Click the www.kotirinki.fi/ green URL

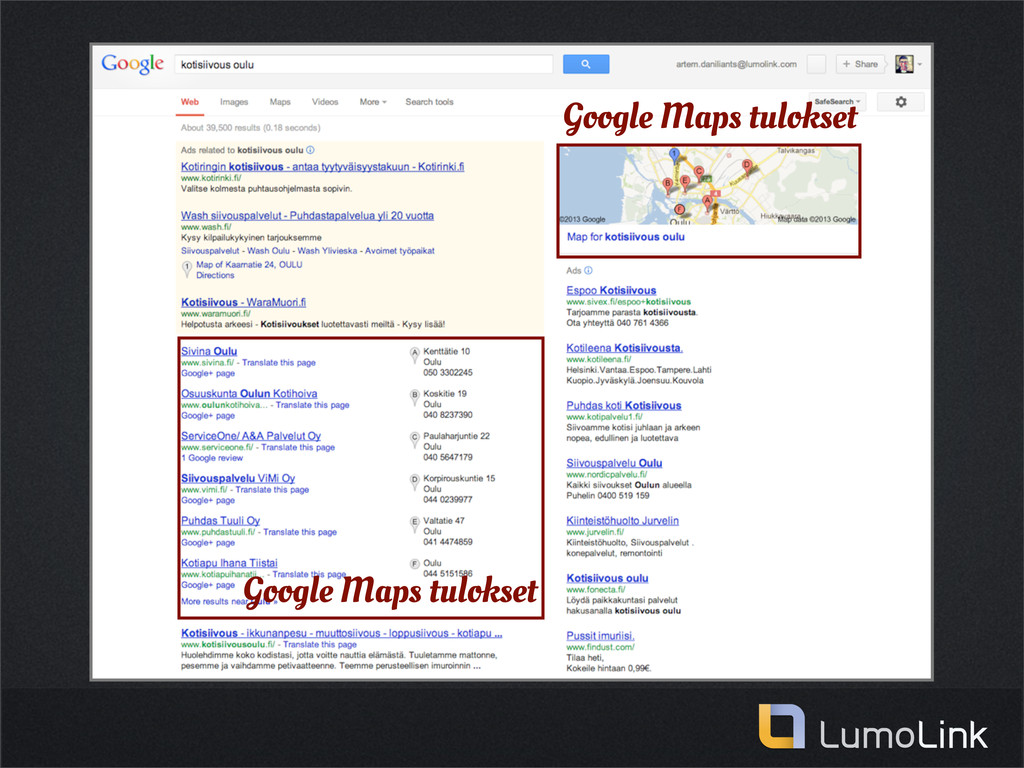pyautogui.click(x=211, y=178)
